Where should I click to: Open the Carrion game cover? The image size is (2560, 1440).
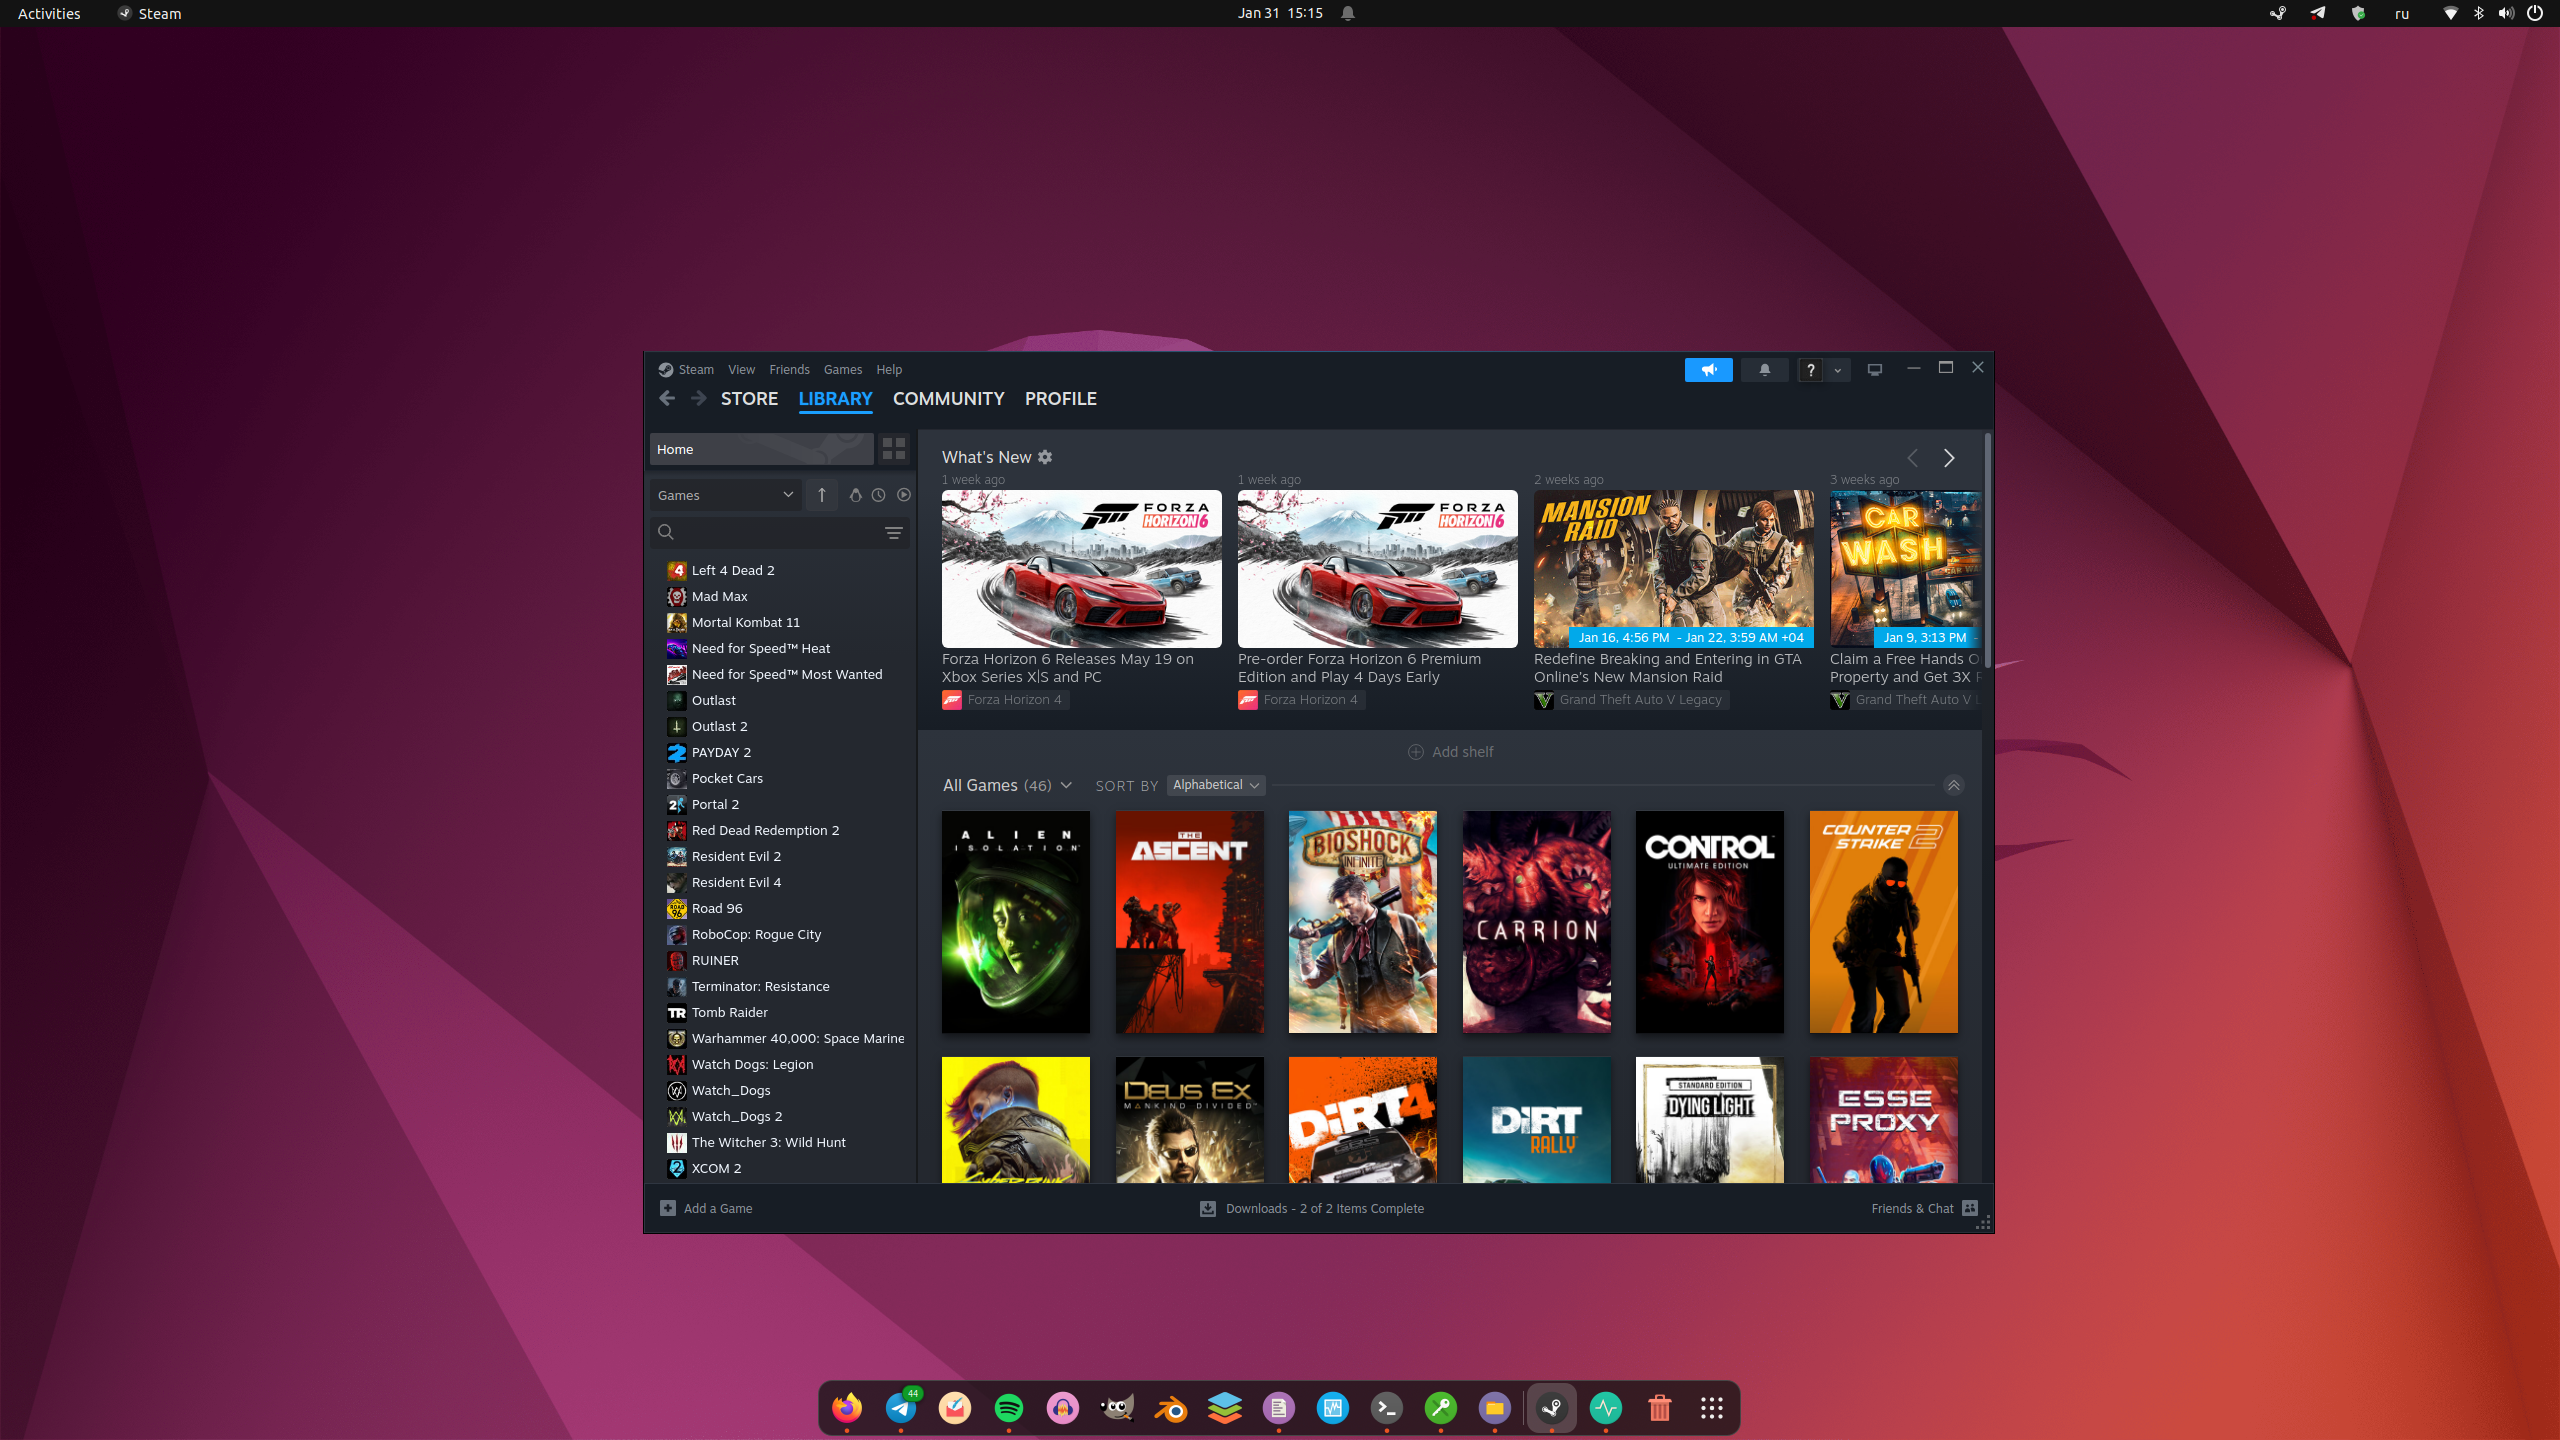[1536, 922]
